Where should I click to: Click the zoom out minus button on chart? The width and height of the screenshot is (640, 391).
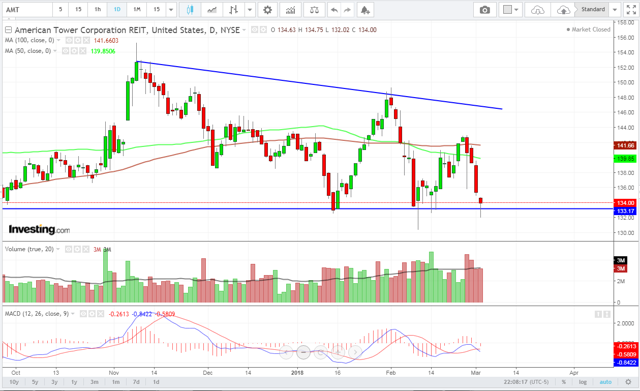(303, 351)
